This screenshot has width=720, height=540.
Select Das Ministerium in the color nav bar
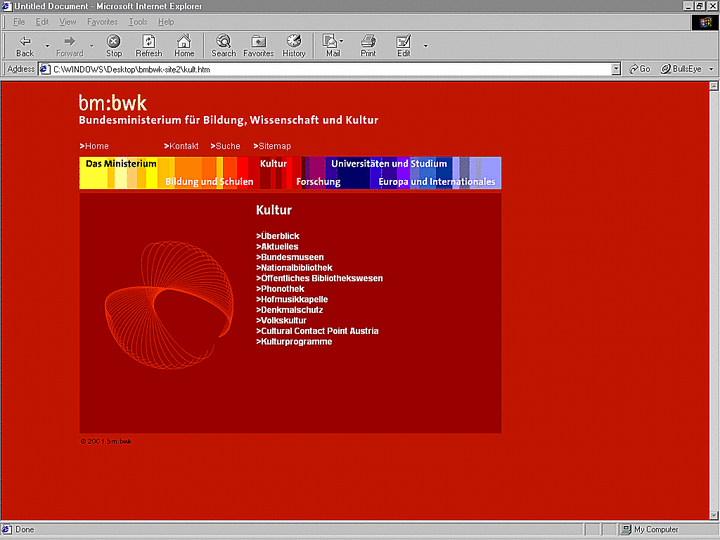[x=121, y=163]
